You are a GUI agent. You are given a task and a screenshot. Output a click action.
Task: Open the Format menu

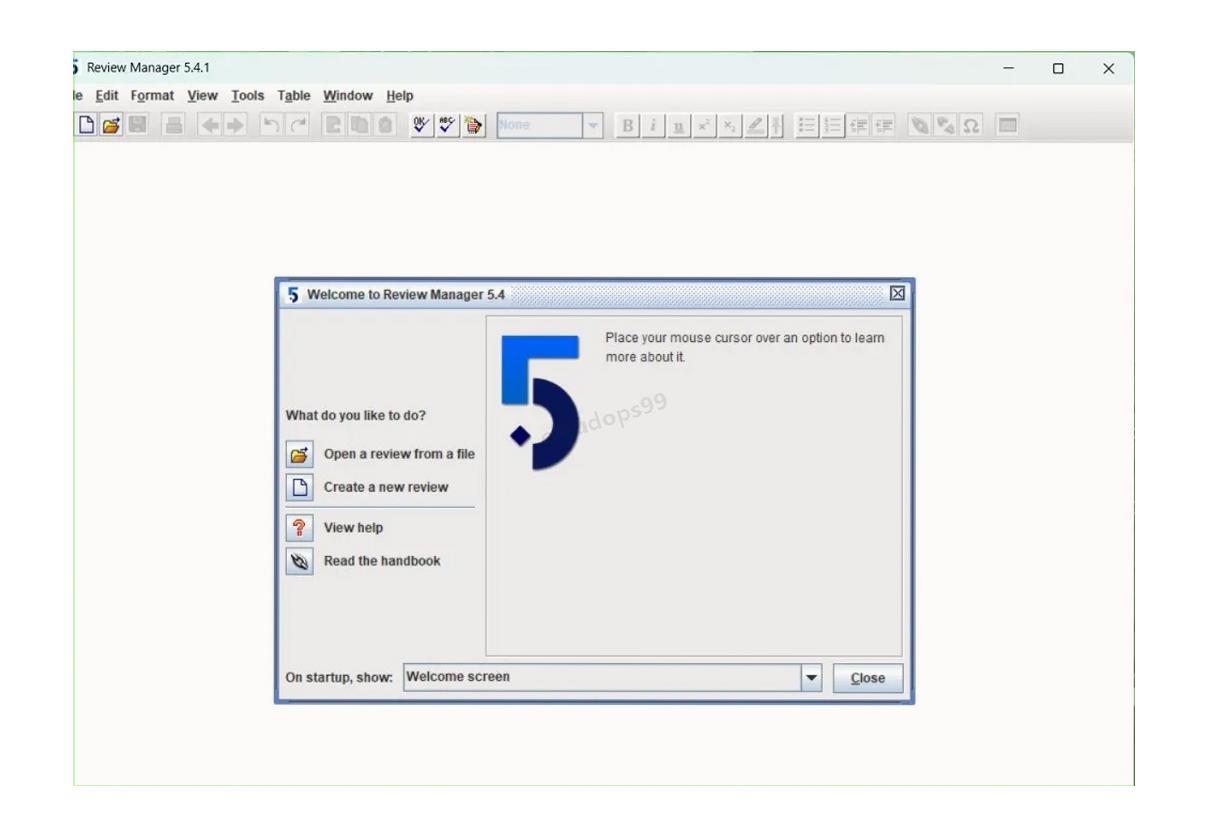(x=152, y=96)
